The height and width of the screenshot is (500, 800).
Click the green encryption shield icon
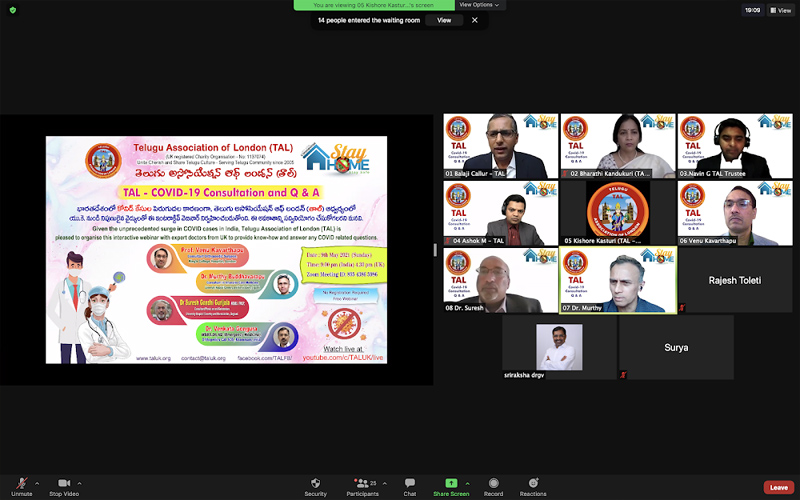13,10
